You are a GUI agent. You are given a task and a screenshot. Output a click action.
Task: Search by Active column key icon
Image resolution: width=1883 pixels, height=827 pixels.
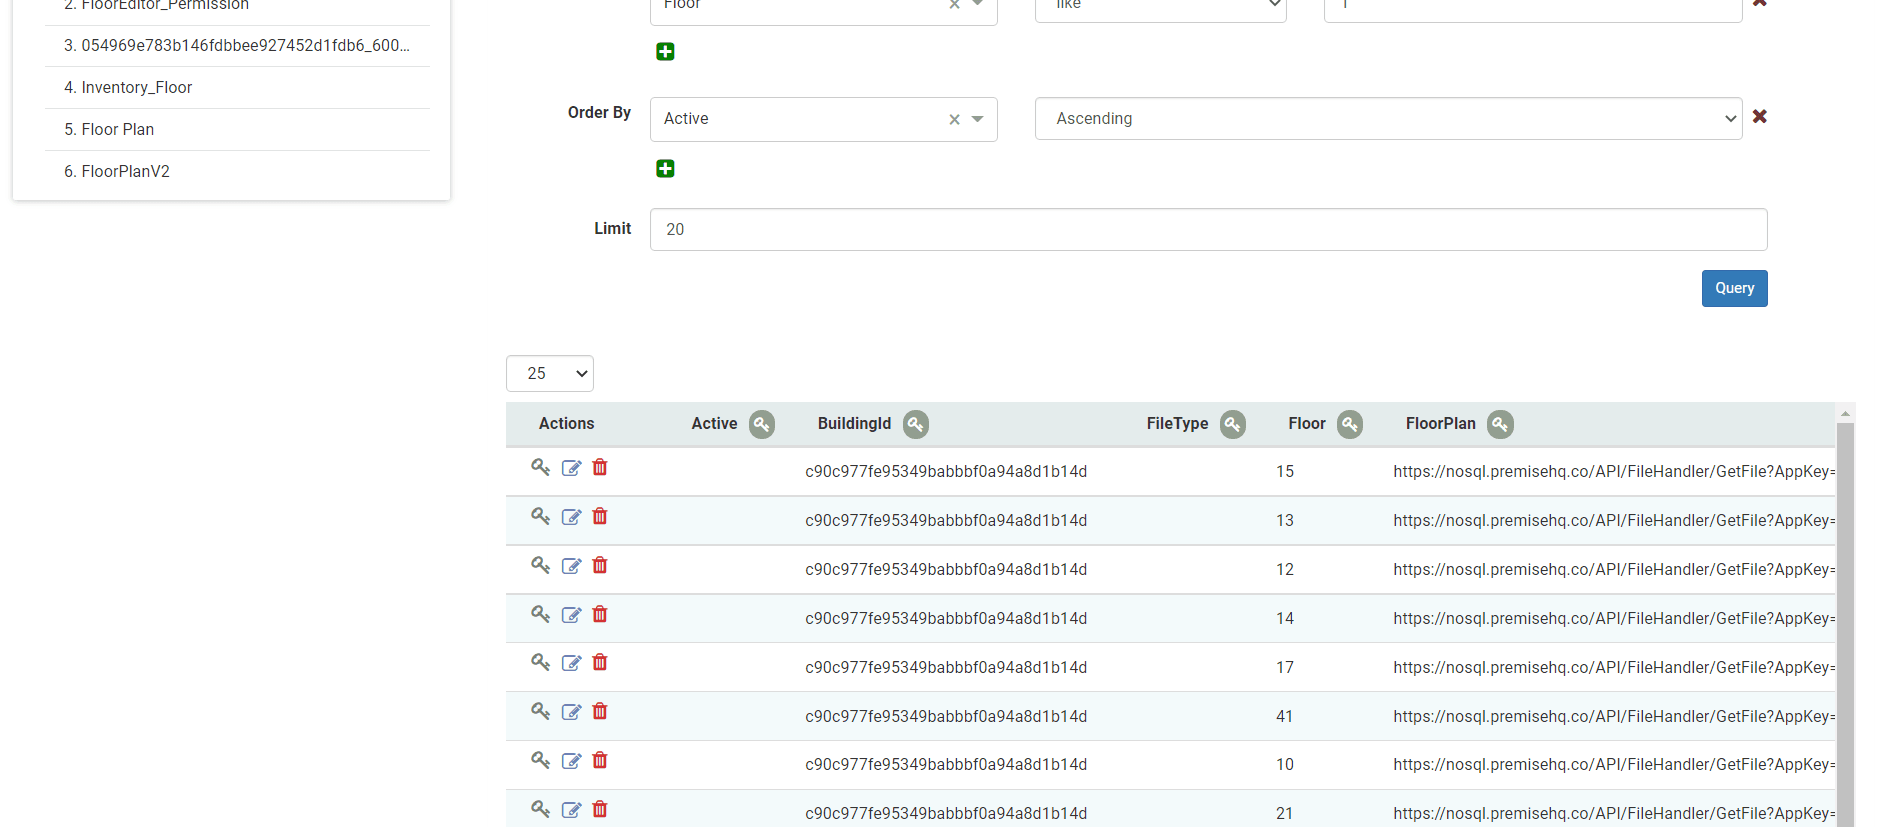point(762,424)
